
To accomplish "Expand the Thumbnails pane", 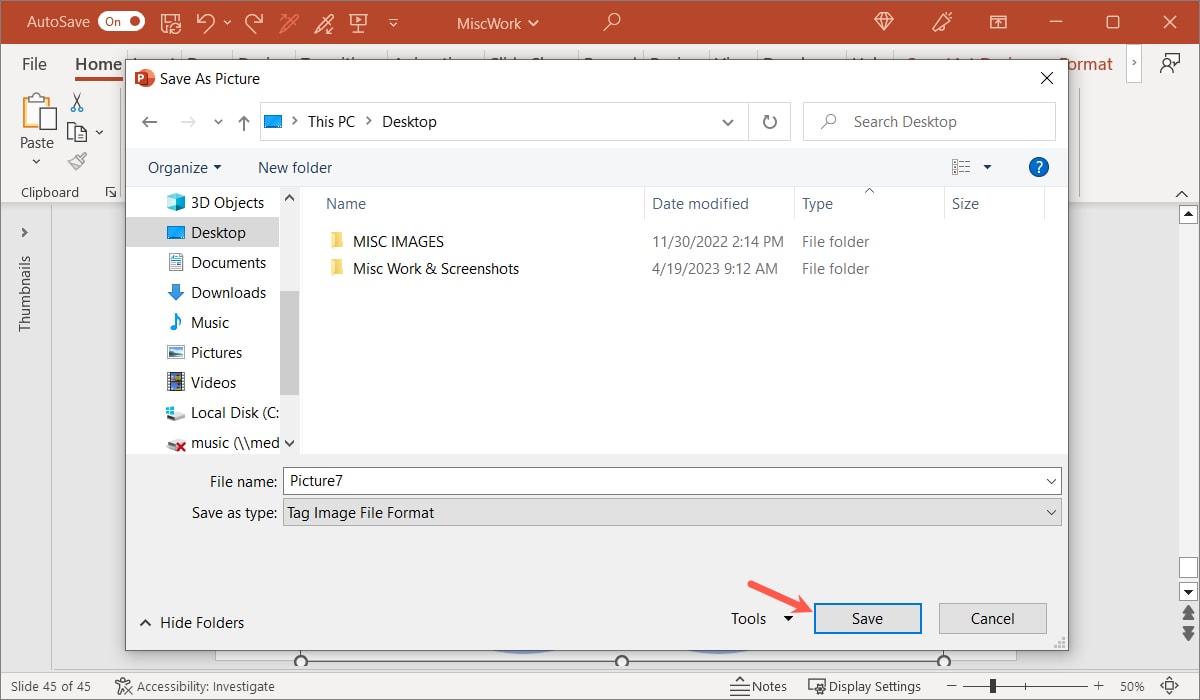I will pos(25,232).
